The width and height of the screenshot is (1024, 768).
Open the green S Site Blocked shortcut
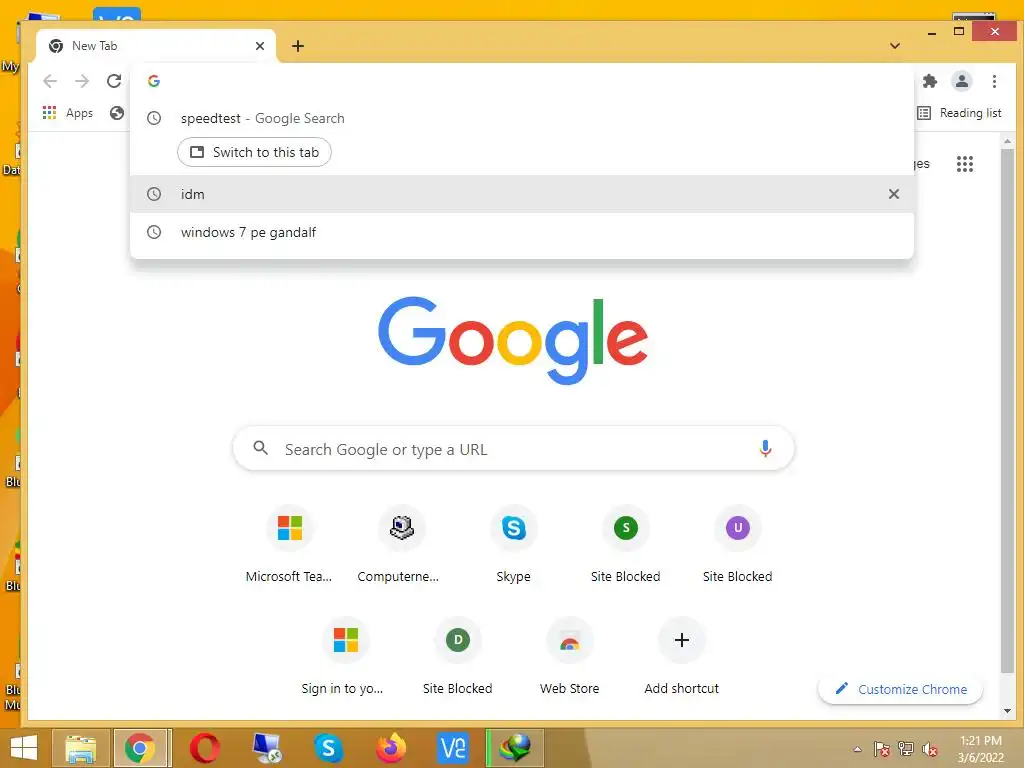(626, 544)
